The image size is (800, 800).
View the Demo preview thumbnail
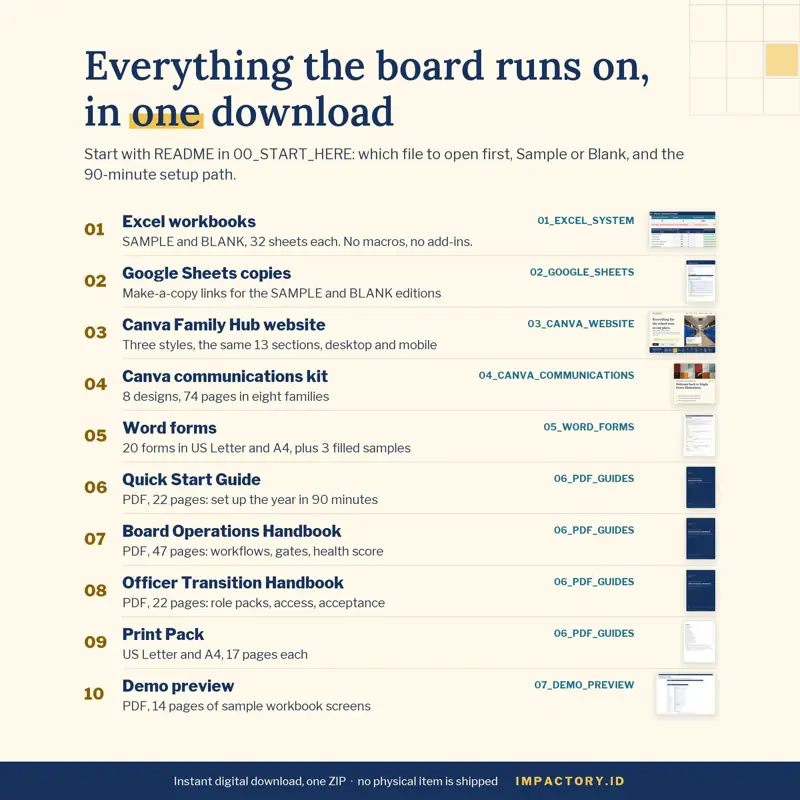686,694
